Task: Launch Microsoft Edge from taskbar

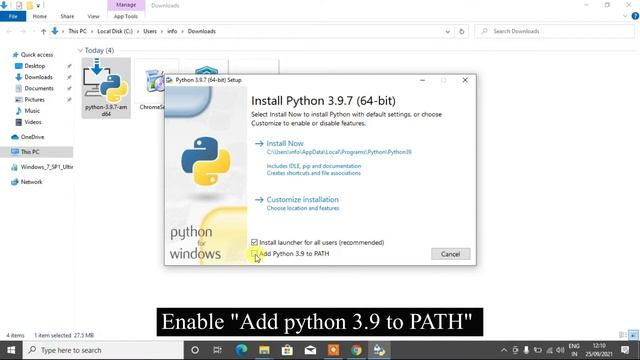Action: (241, 350)
